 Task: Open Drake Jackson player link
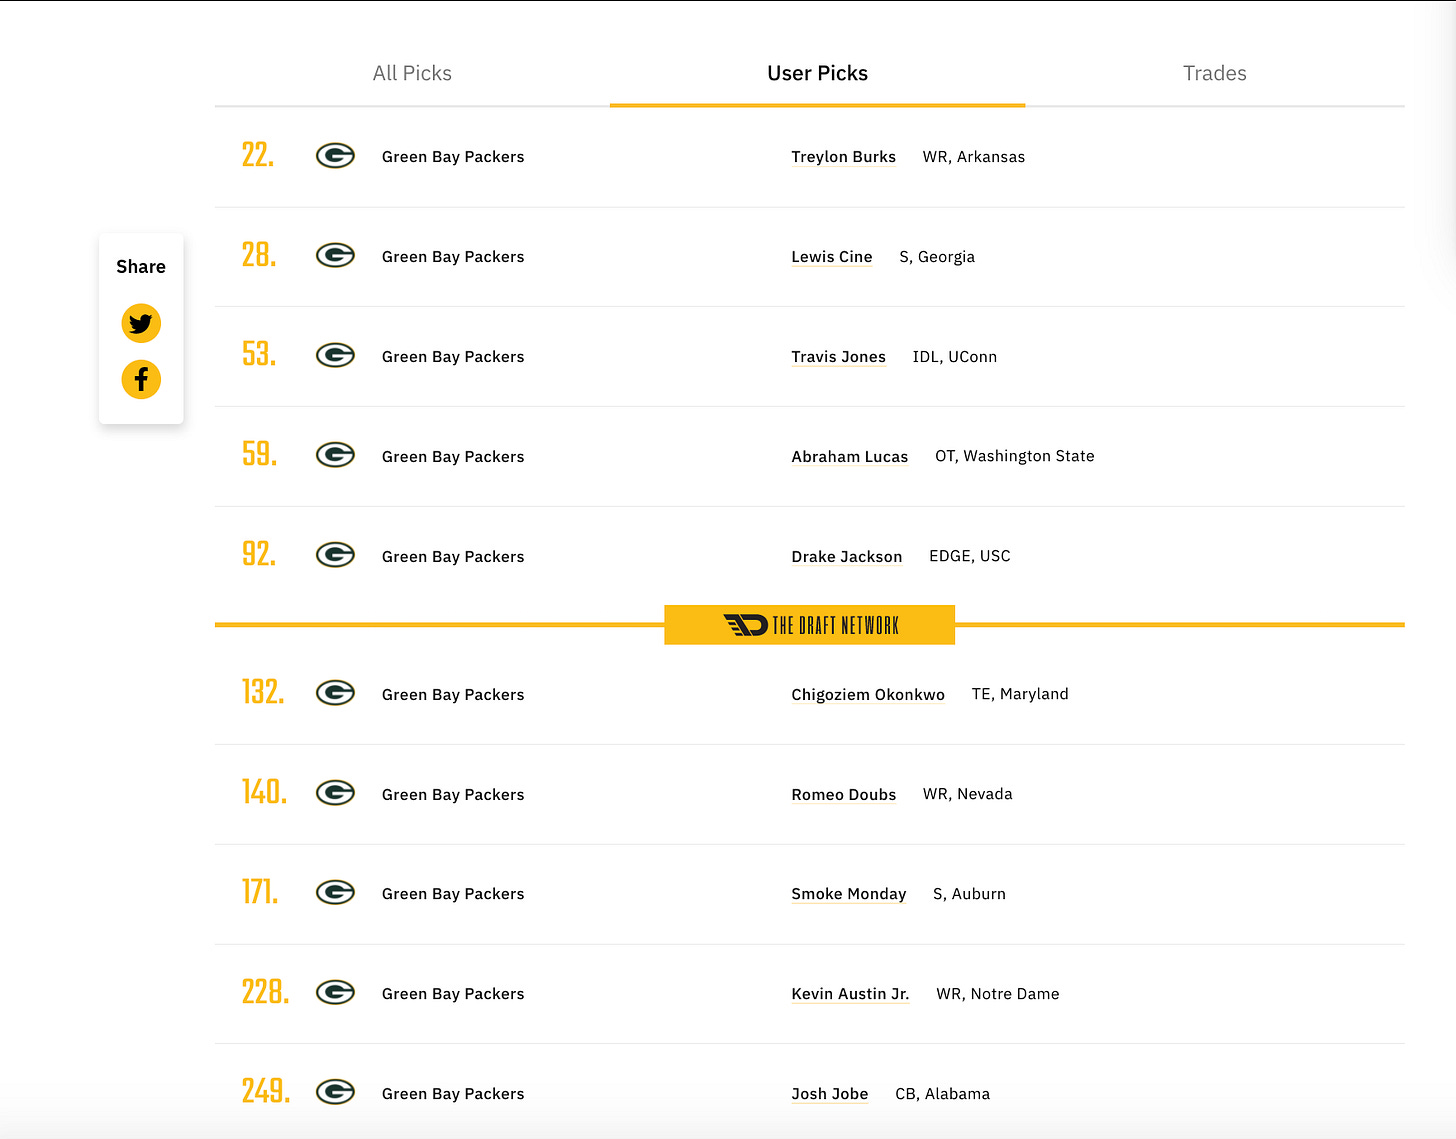pyautogui.click(x=847, y=557)
